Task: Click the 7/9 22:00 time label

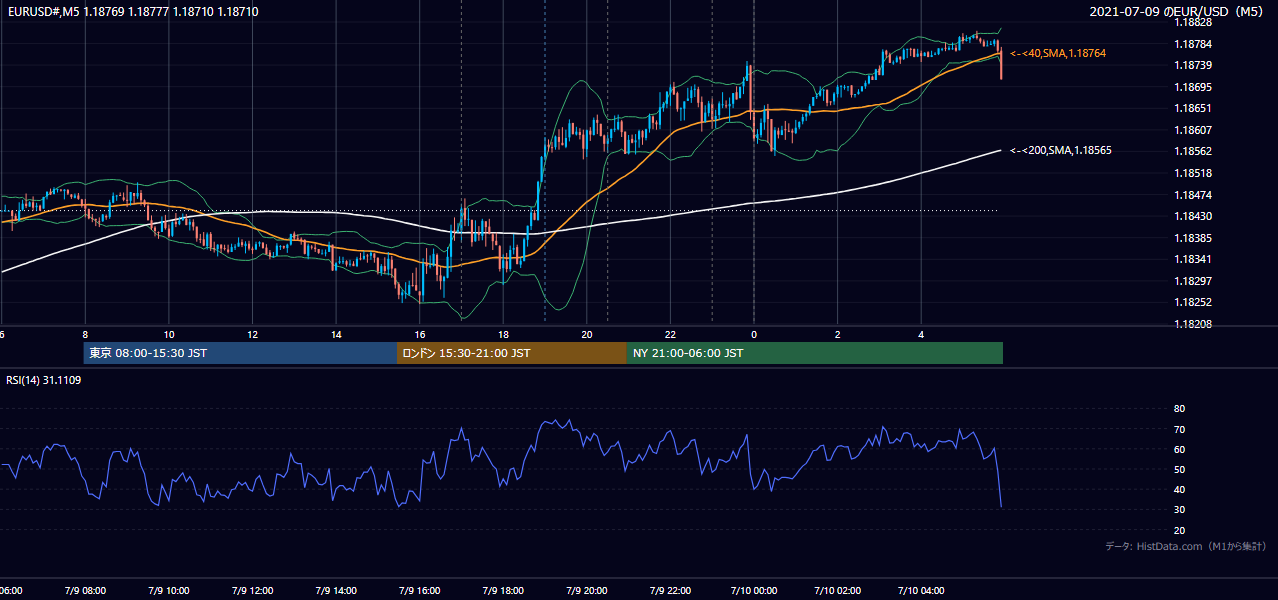Action: pos(670,590)
